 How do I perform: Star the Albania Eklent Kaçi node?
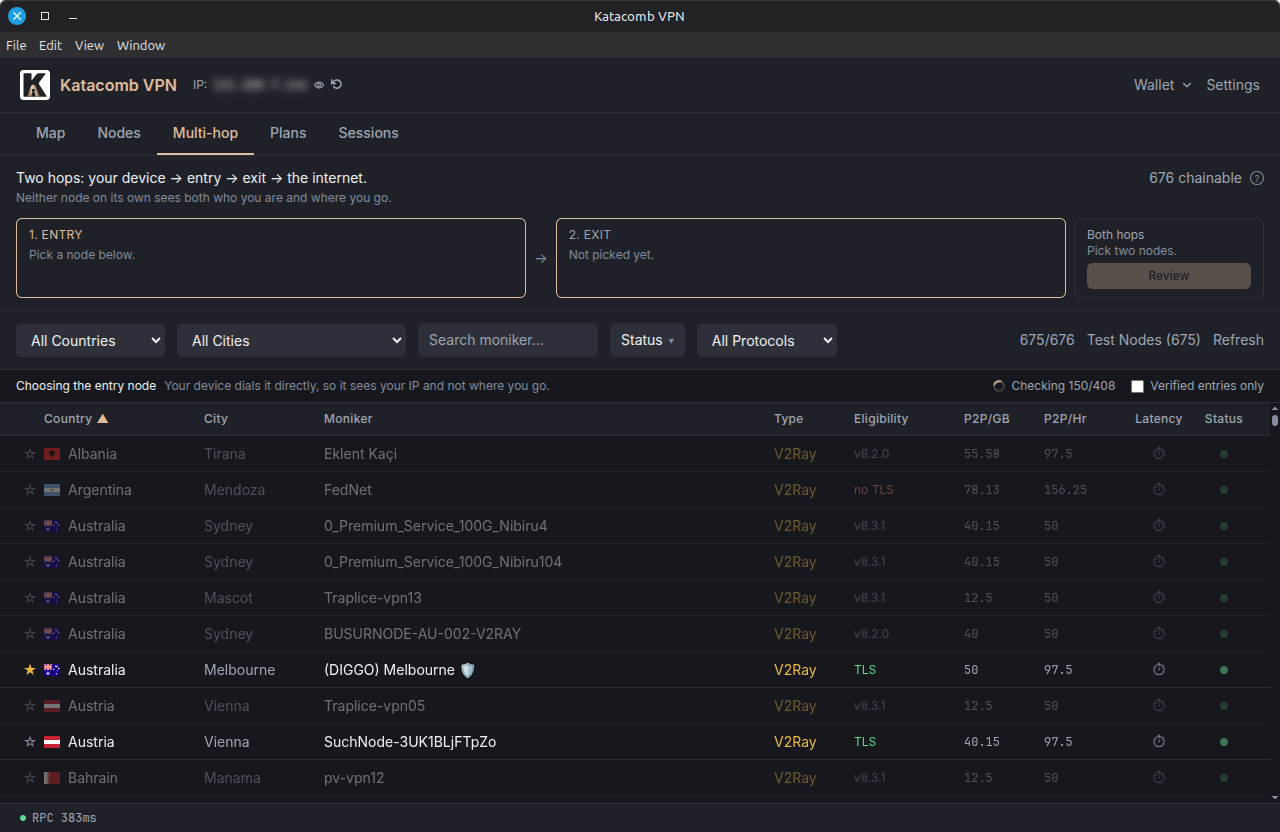click(30, 454)
